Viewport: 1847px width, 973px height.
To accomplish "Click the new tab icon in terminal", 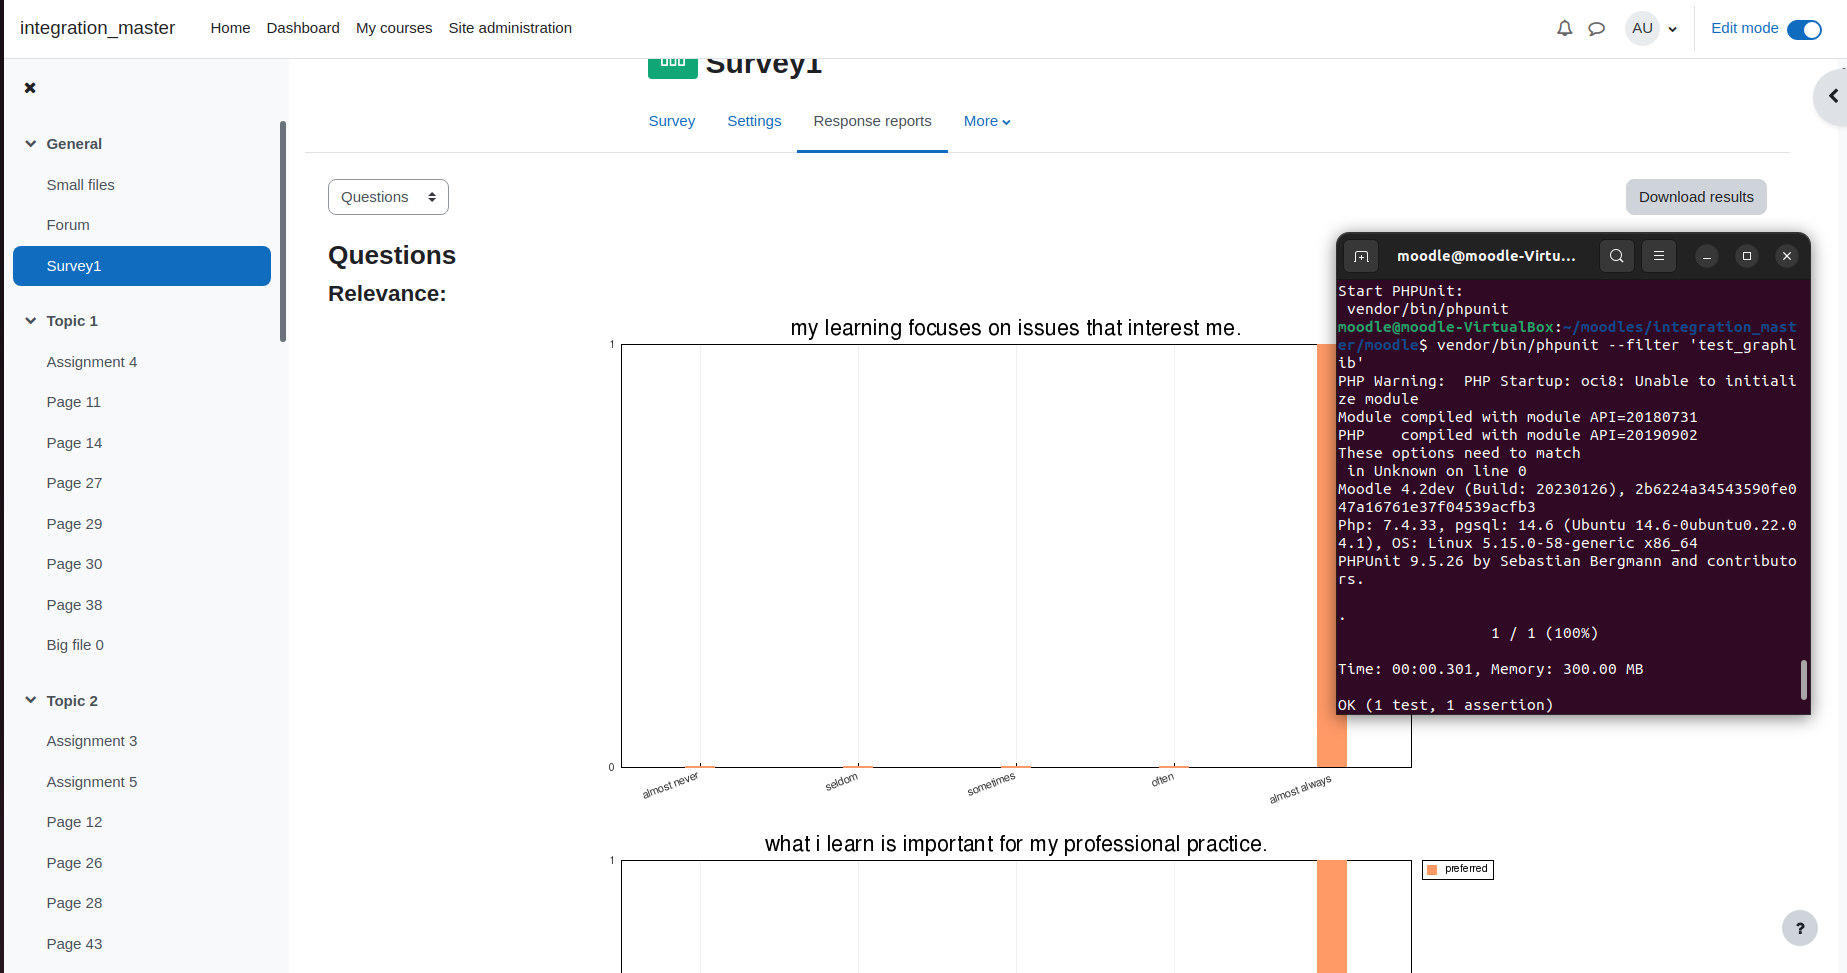I will click(x=1361, y=256).
